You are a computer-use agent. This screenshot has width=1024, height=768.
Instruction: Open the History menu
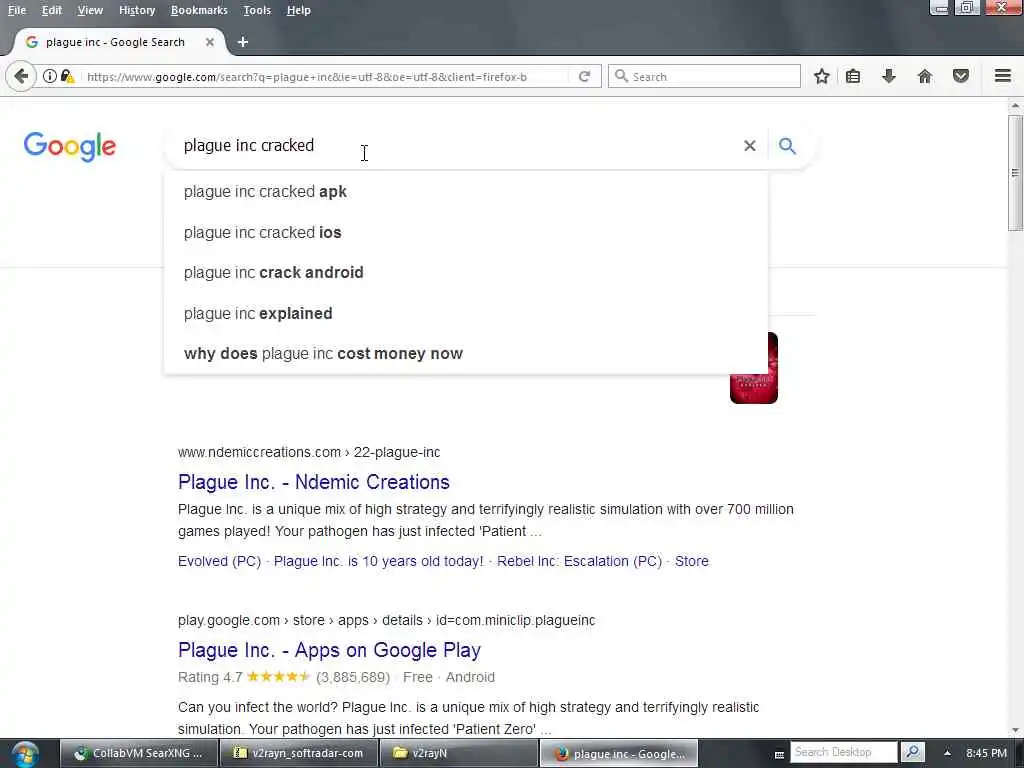pyautogui.click(x=137, y=10)
